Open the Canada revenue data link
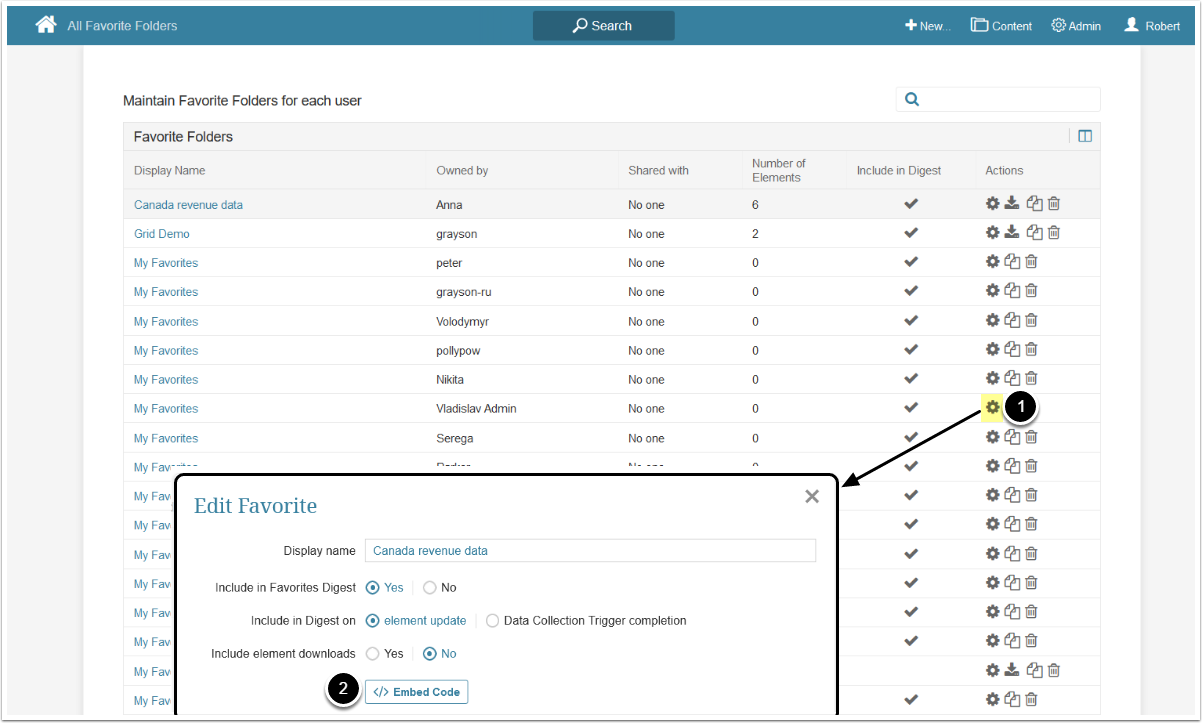 pos(188,205)
